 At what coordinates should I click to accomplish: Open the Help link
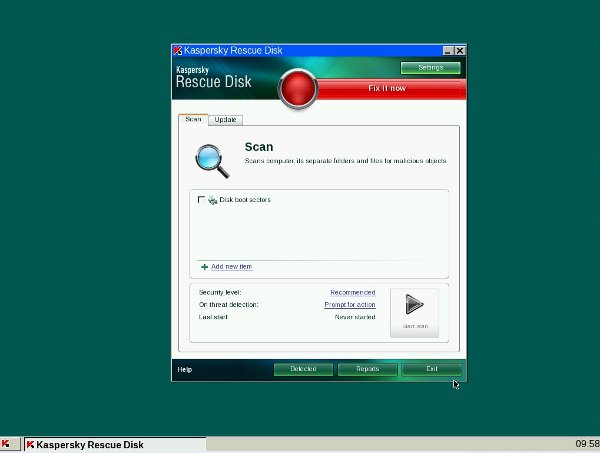tap(184, 370)
